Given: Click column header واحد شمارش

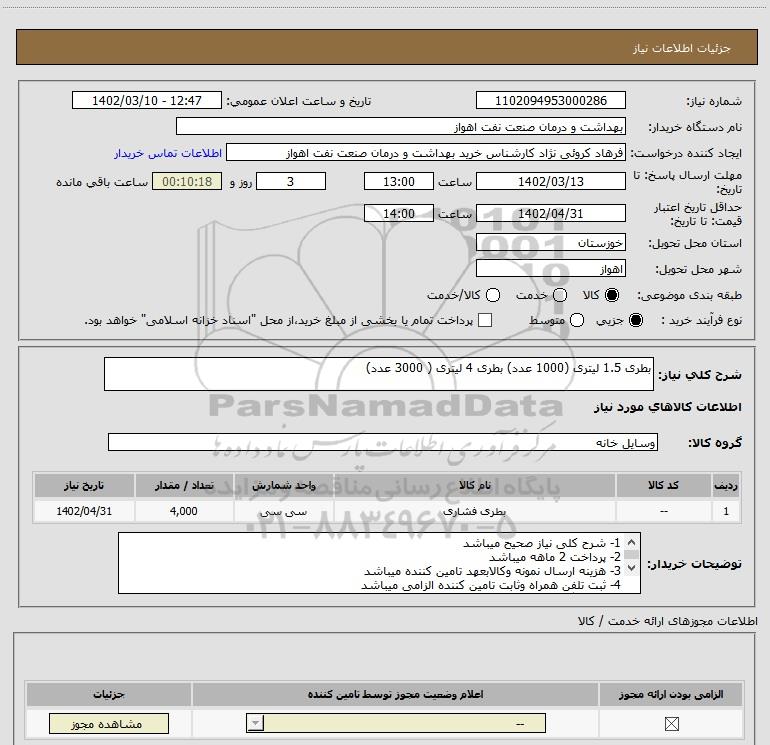Looking at the screenshot, I should click(x=283, y=485).
